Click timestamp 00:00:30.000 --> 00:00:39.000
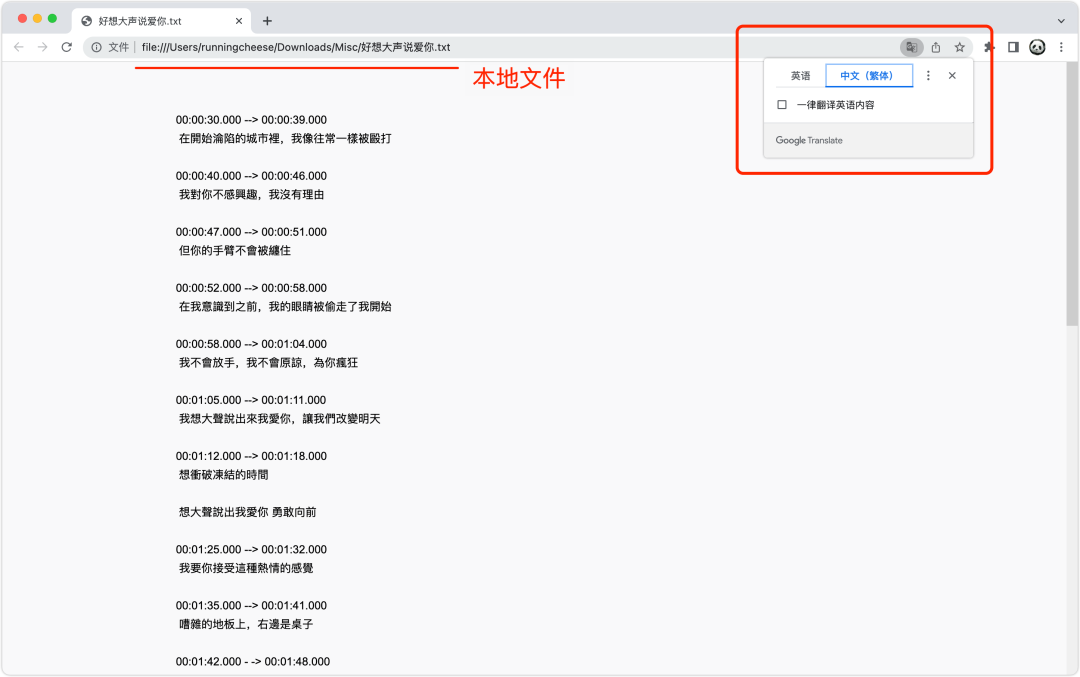The width and height of the screenshot is (1080, 677). tap(251, 120)
